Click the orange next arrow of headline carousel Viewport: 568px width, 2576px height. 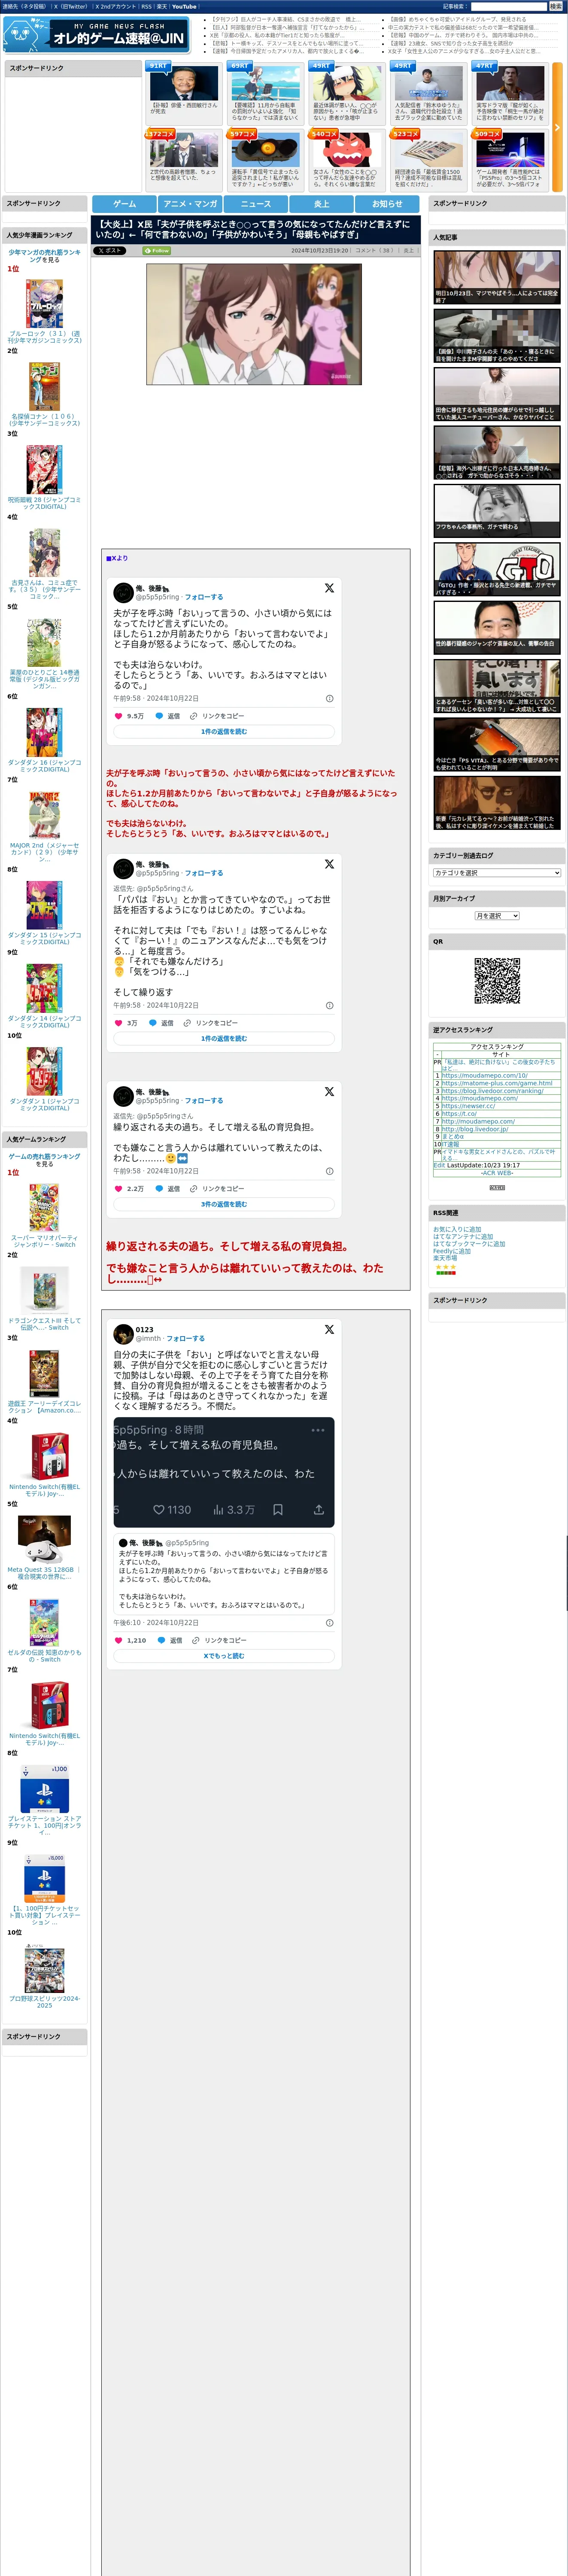coord(557,128)
